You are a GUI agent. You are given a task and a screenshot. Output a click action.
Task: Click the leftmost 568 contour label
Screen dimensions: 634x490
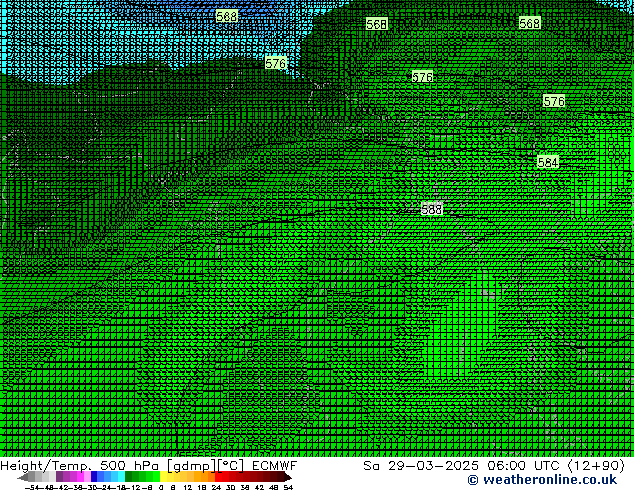pyautogui.click(x=226, y=17)
